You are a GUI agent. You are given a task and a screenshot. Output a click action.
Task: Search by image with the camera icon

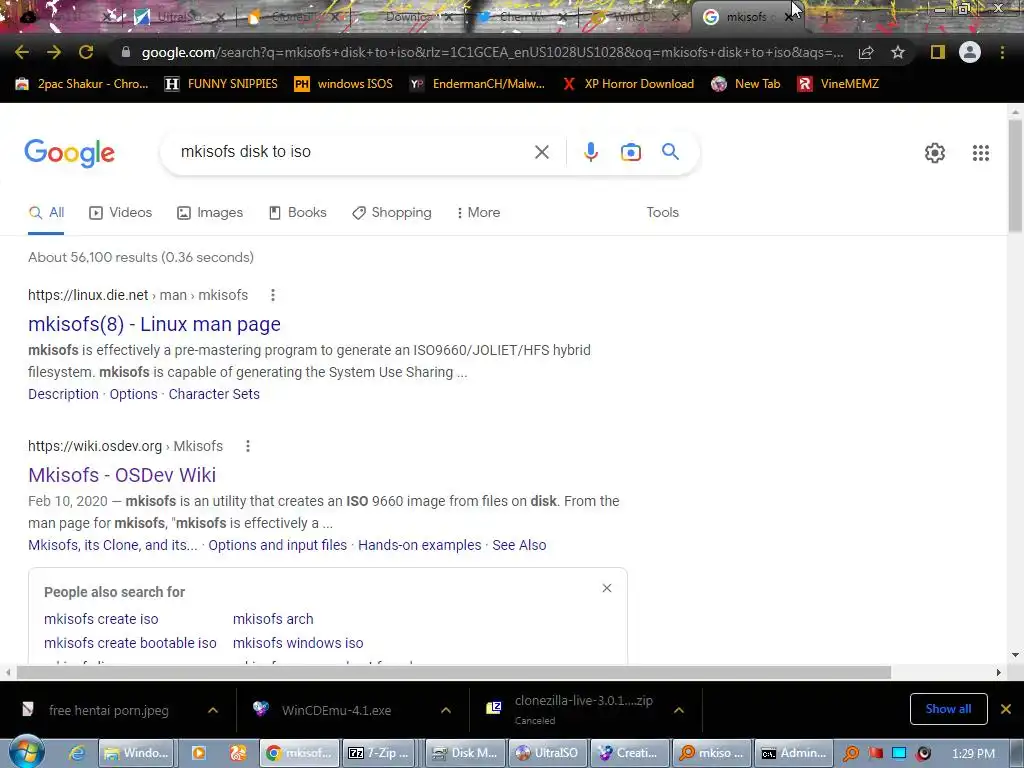(x=630, y=152)
